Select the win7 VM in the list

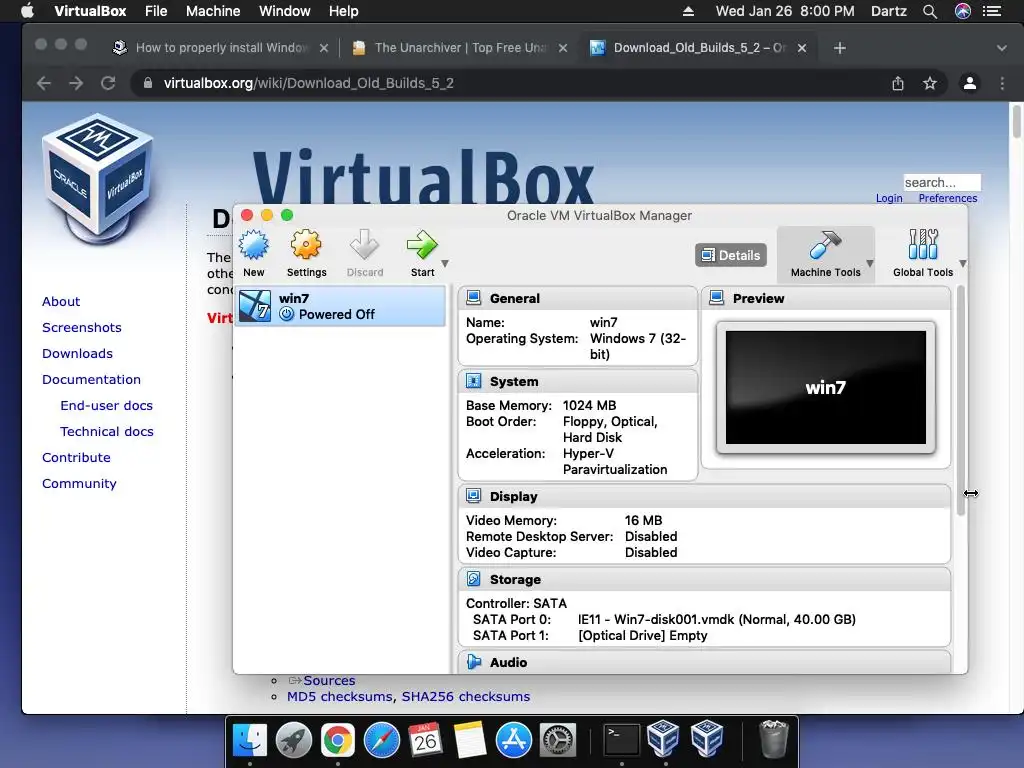click(x=340, y=306)
